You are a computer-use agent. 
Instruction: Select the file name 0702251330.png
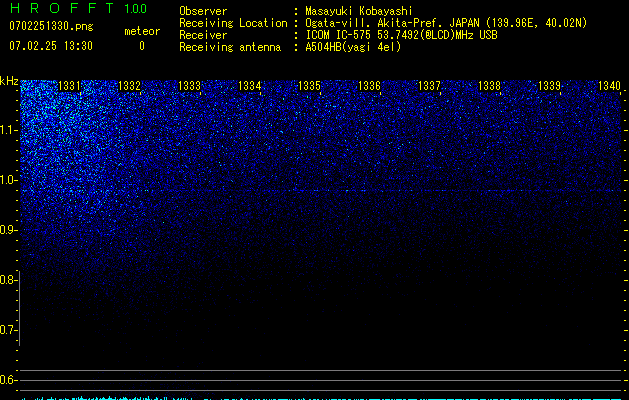pyautogui.click(x=51, y=27)
